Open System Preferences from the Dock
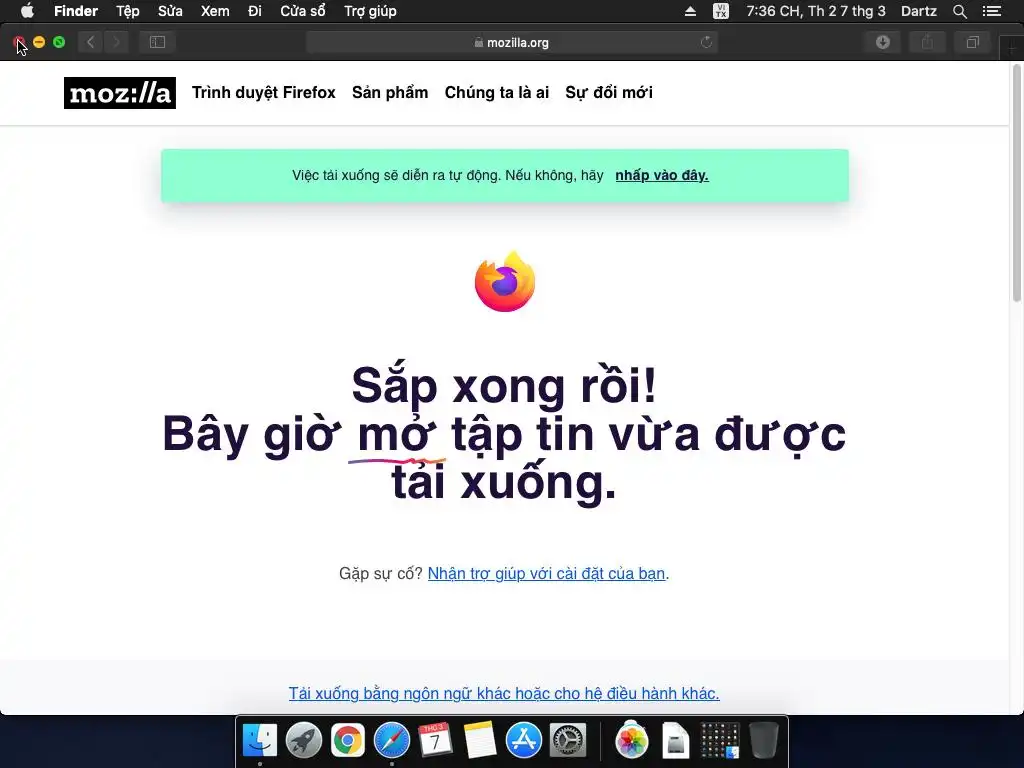Screen dimensions: 1024x768 click(x=568, y=741)
